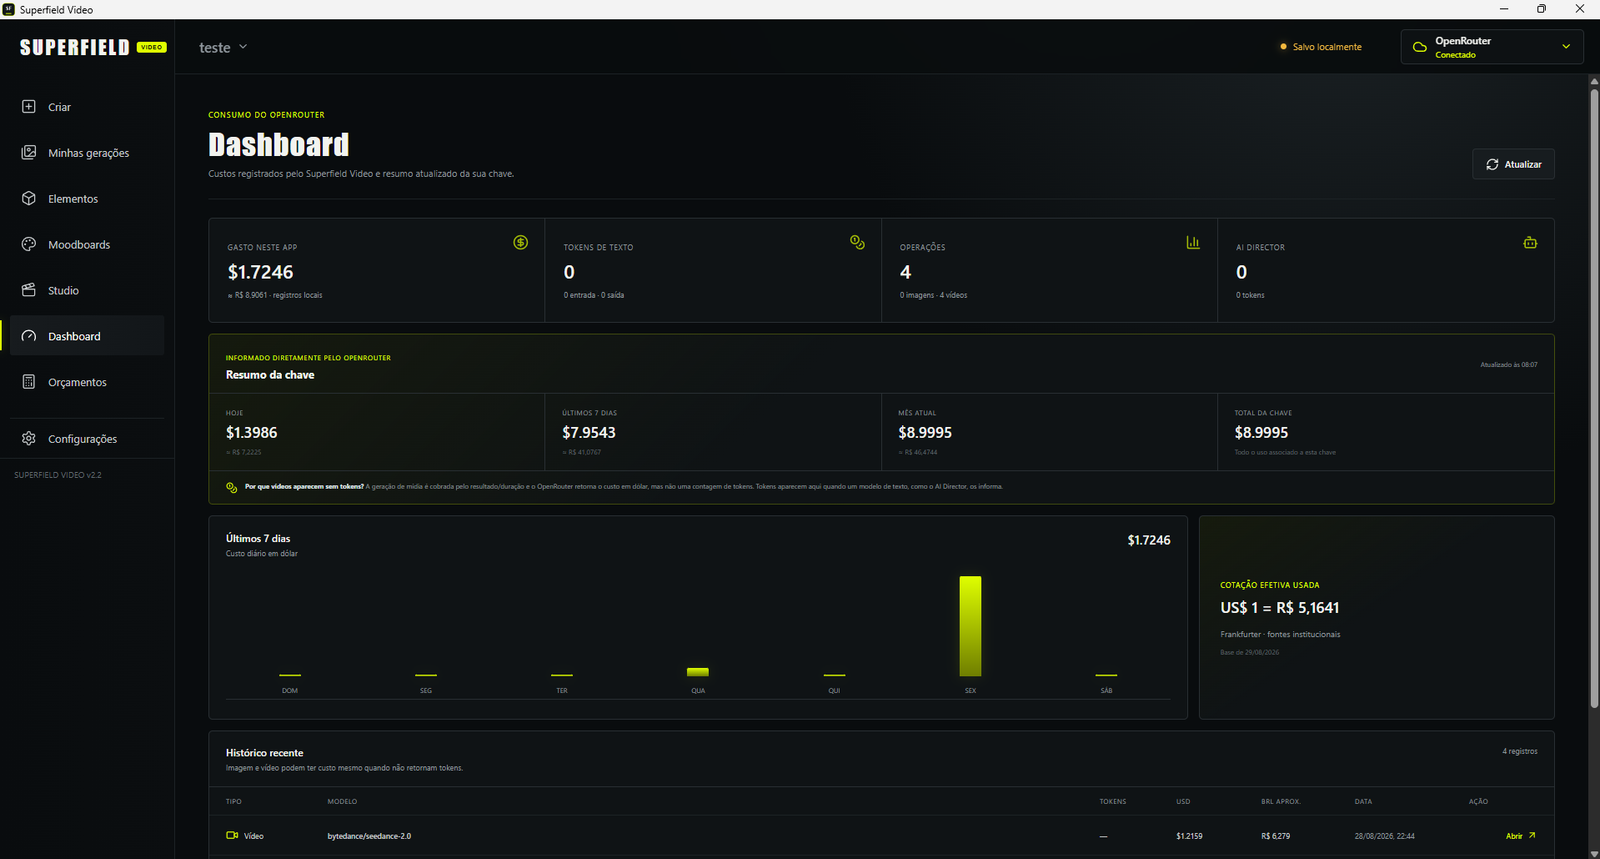
Task: Click the $8.9995 value under Total da chave
Action: (x=1261, y=432)
